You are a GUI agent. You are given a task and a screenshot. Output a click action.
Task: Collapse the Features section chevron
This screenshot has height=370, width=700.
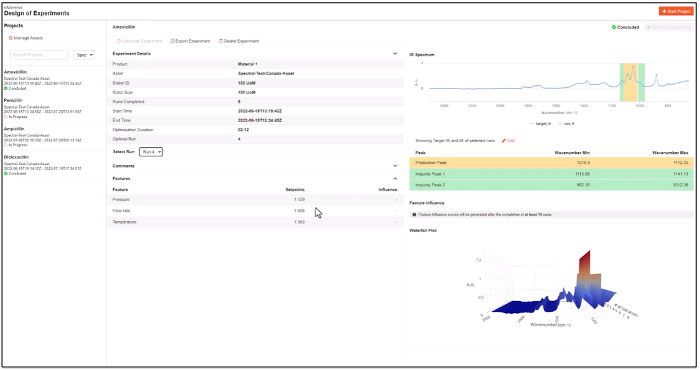pyautogui.click(x=395, y=179)
